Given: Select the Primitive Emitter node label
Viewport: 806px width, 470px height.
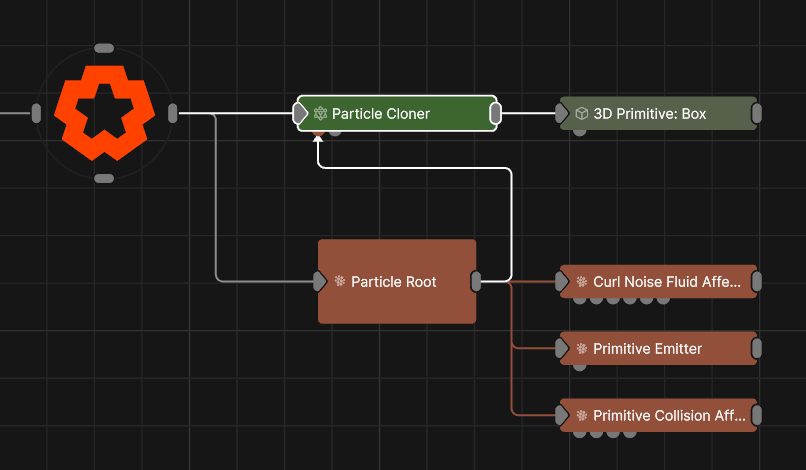Looking at the screenshot, I should click(647, 349).
